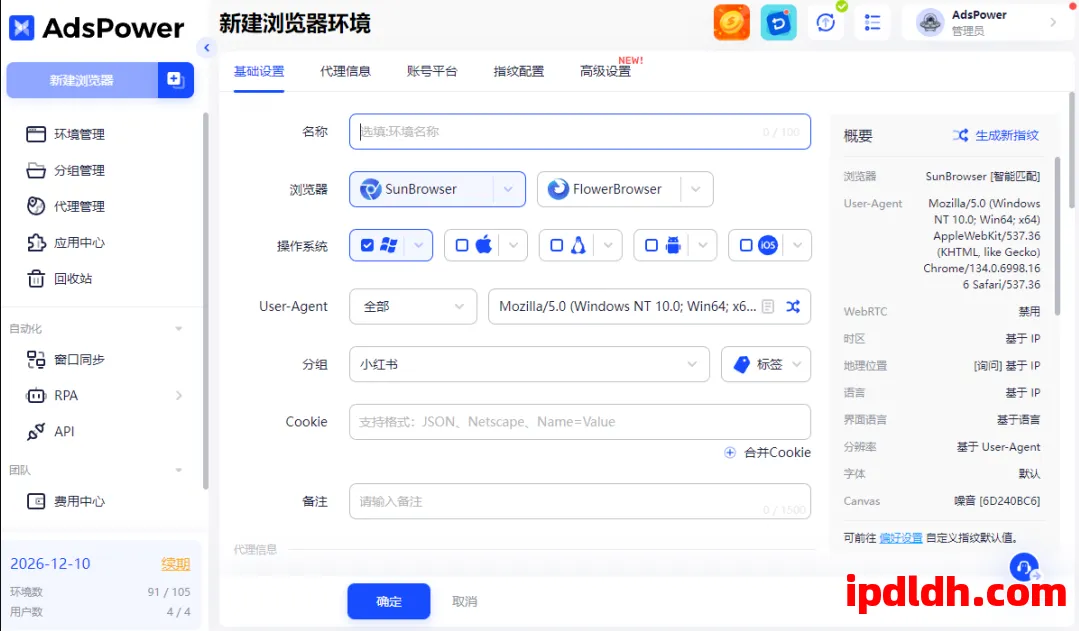This screenshot has height=631, width=1079.
Task: Open 应用中心 puzzle item
Action: click(x=65, y=242)
